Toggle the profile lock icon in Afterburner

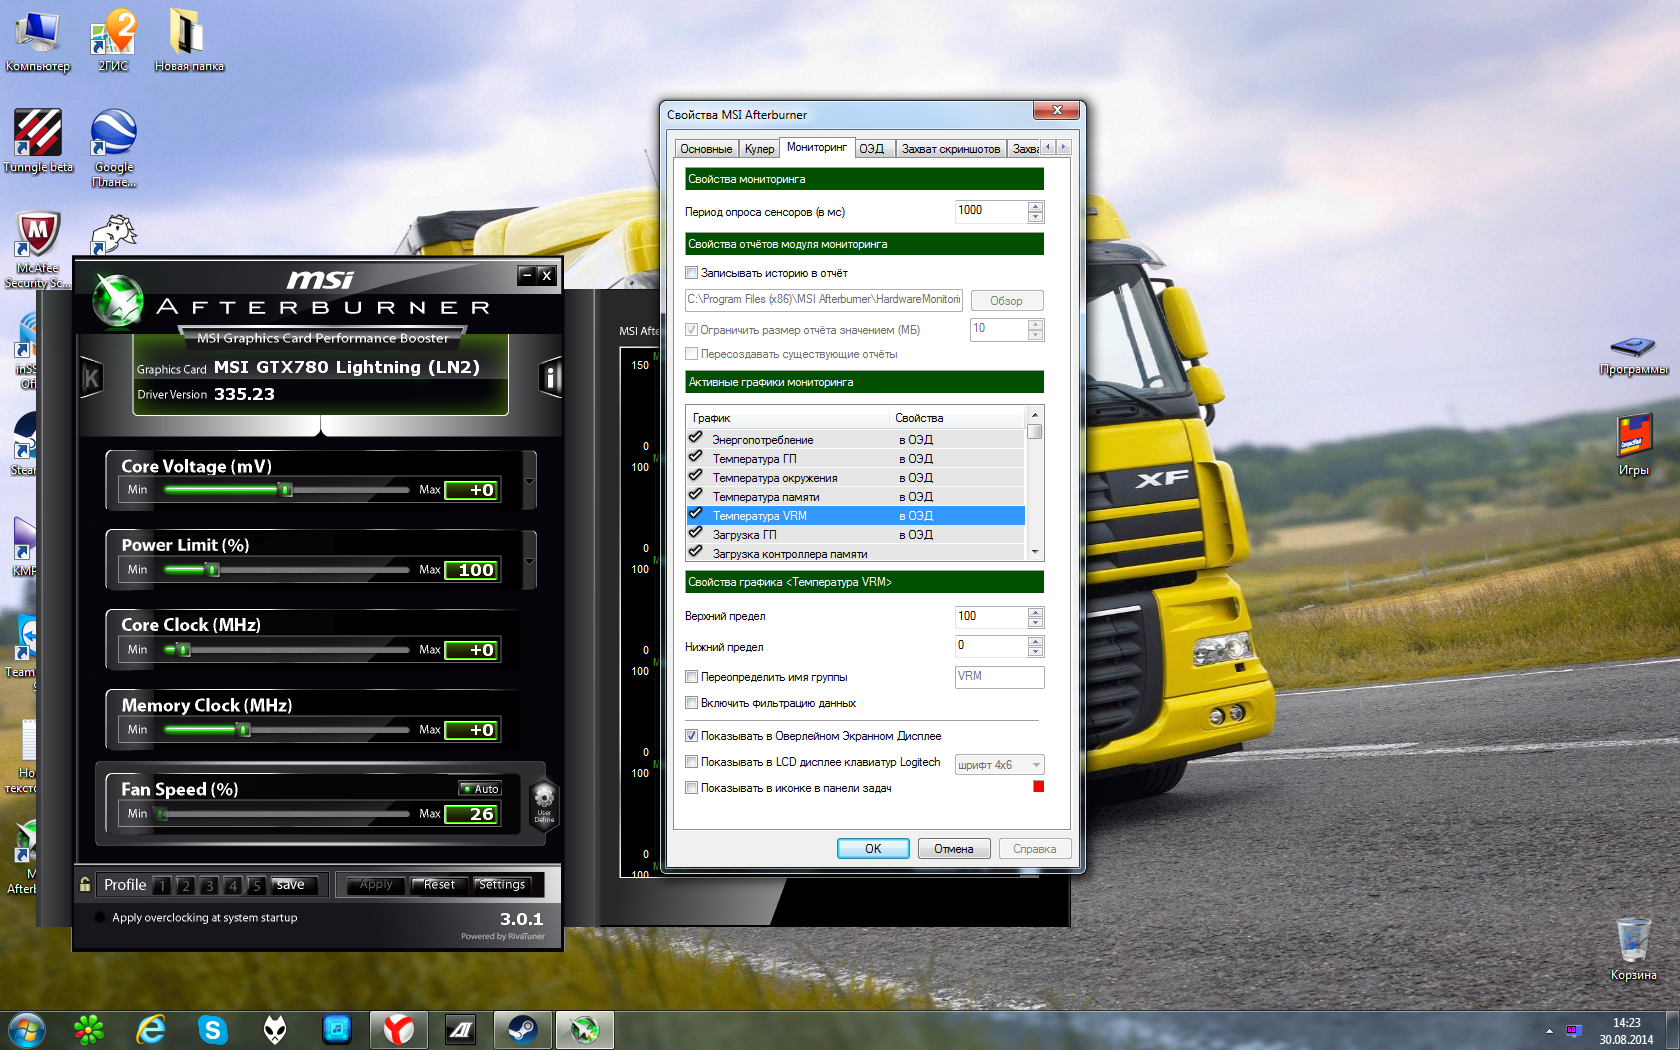tap(86, 884)
